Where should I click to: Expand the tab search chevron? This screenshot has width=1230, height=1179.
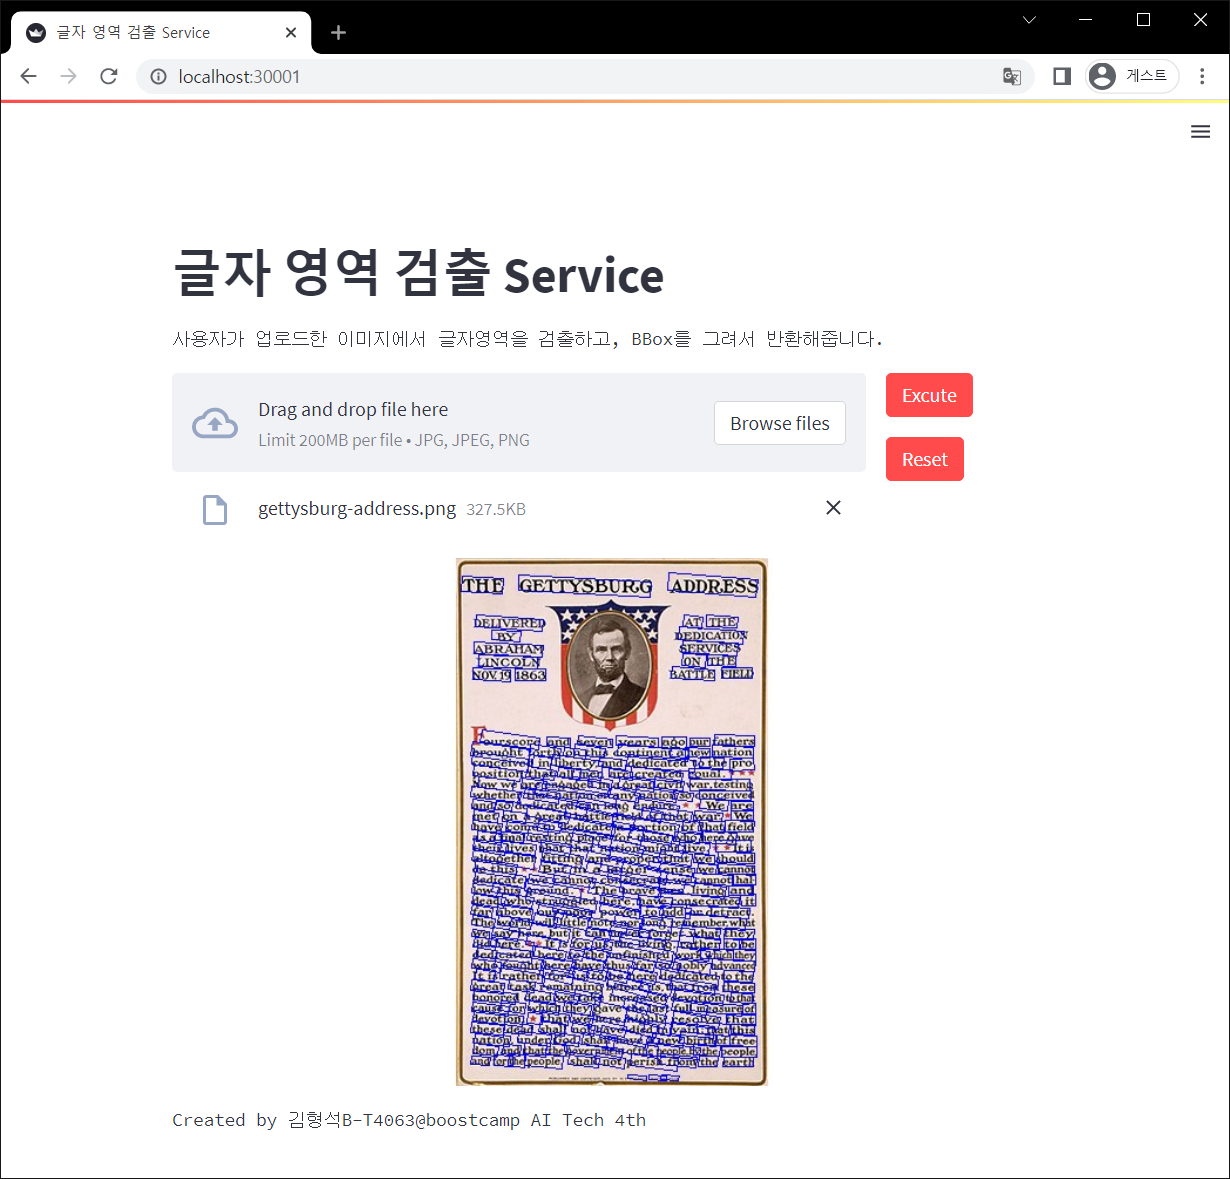click(x=1029, y=20)
